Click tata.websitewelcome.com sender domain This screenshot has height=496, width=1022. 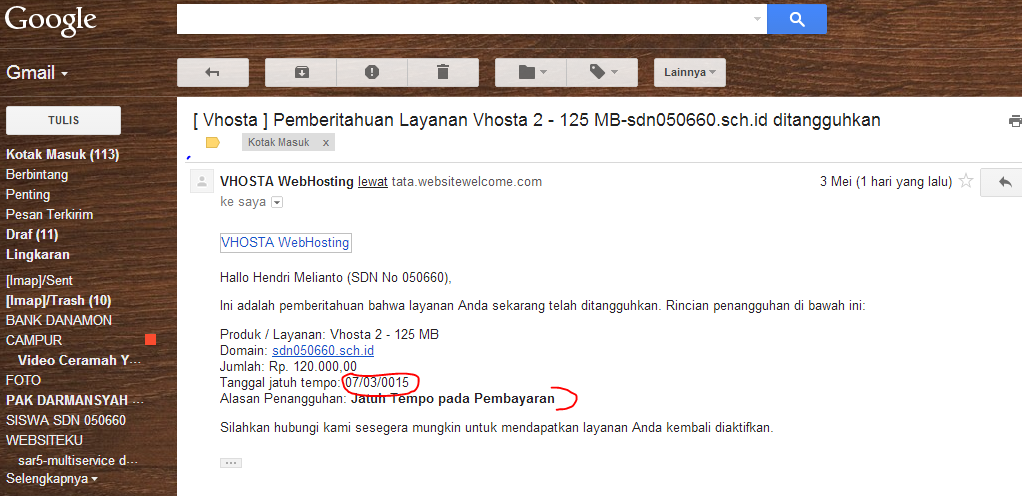click(467, 182)
